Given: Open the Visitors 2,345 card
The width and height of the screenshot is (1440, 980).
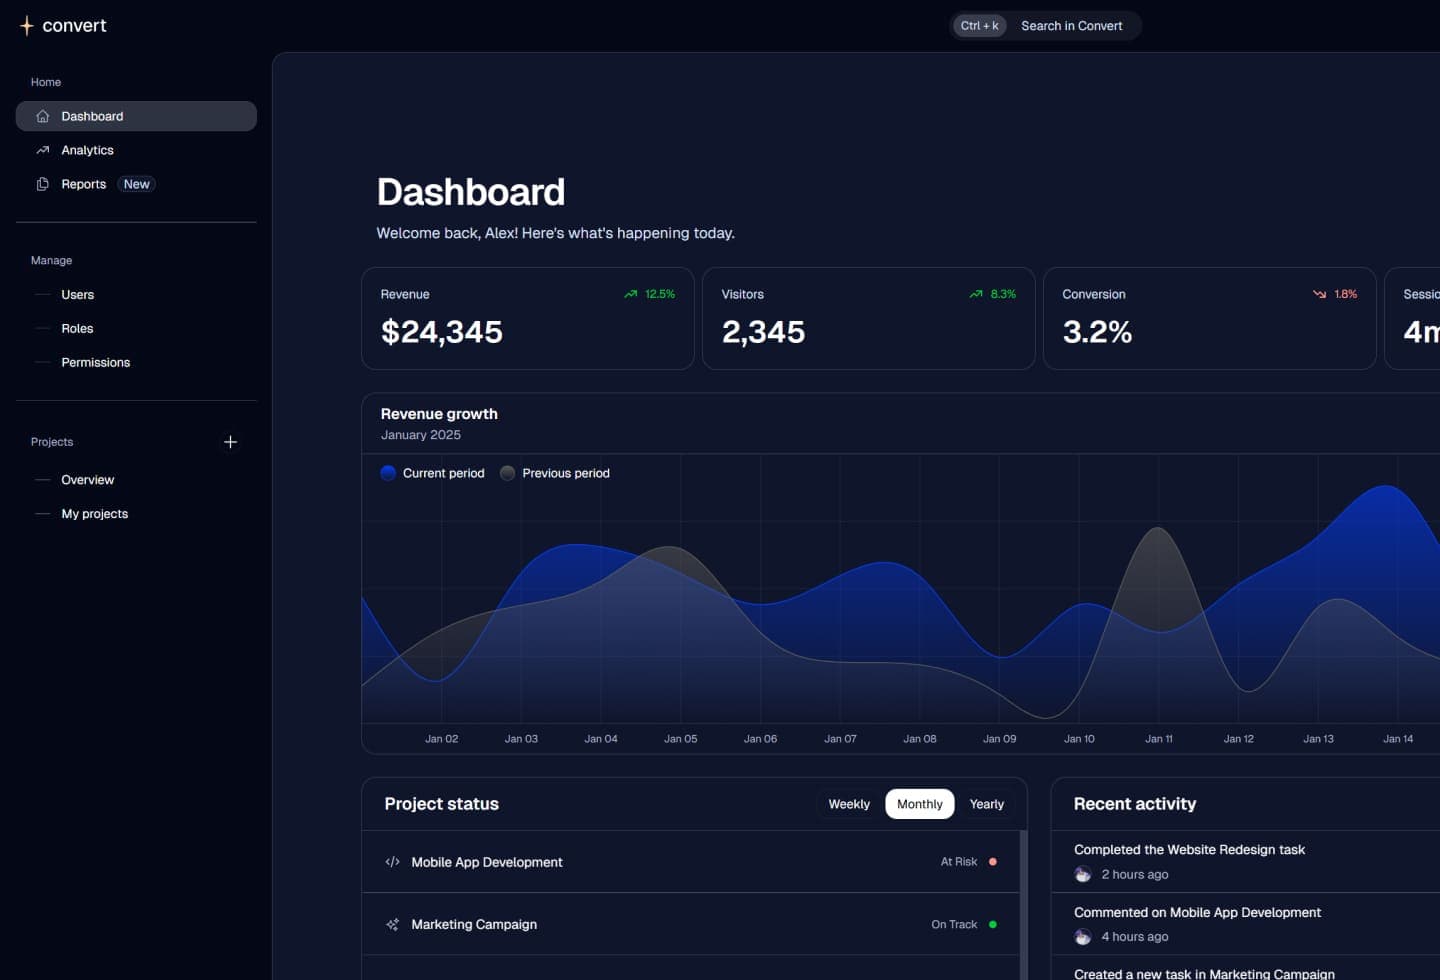Looking at the screenshot, I should pos(869,318).
